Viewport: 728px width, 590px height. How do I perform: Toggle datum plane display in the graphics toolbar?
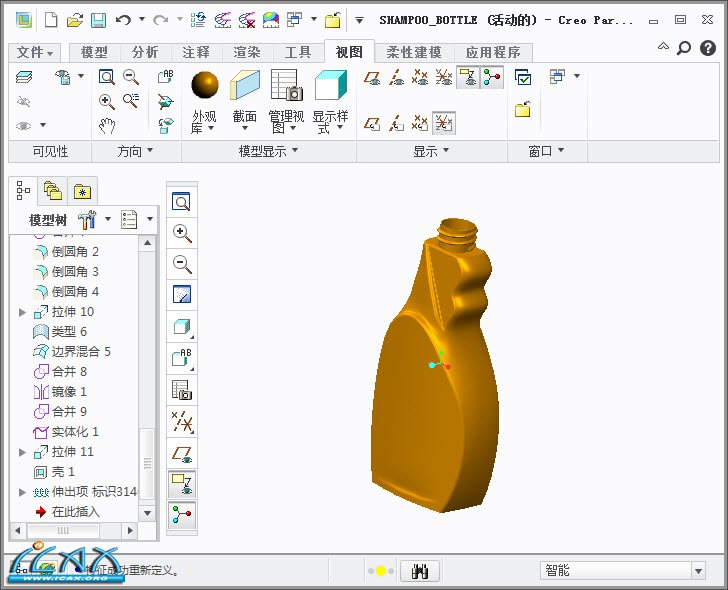182,453
